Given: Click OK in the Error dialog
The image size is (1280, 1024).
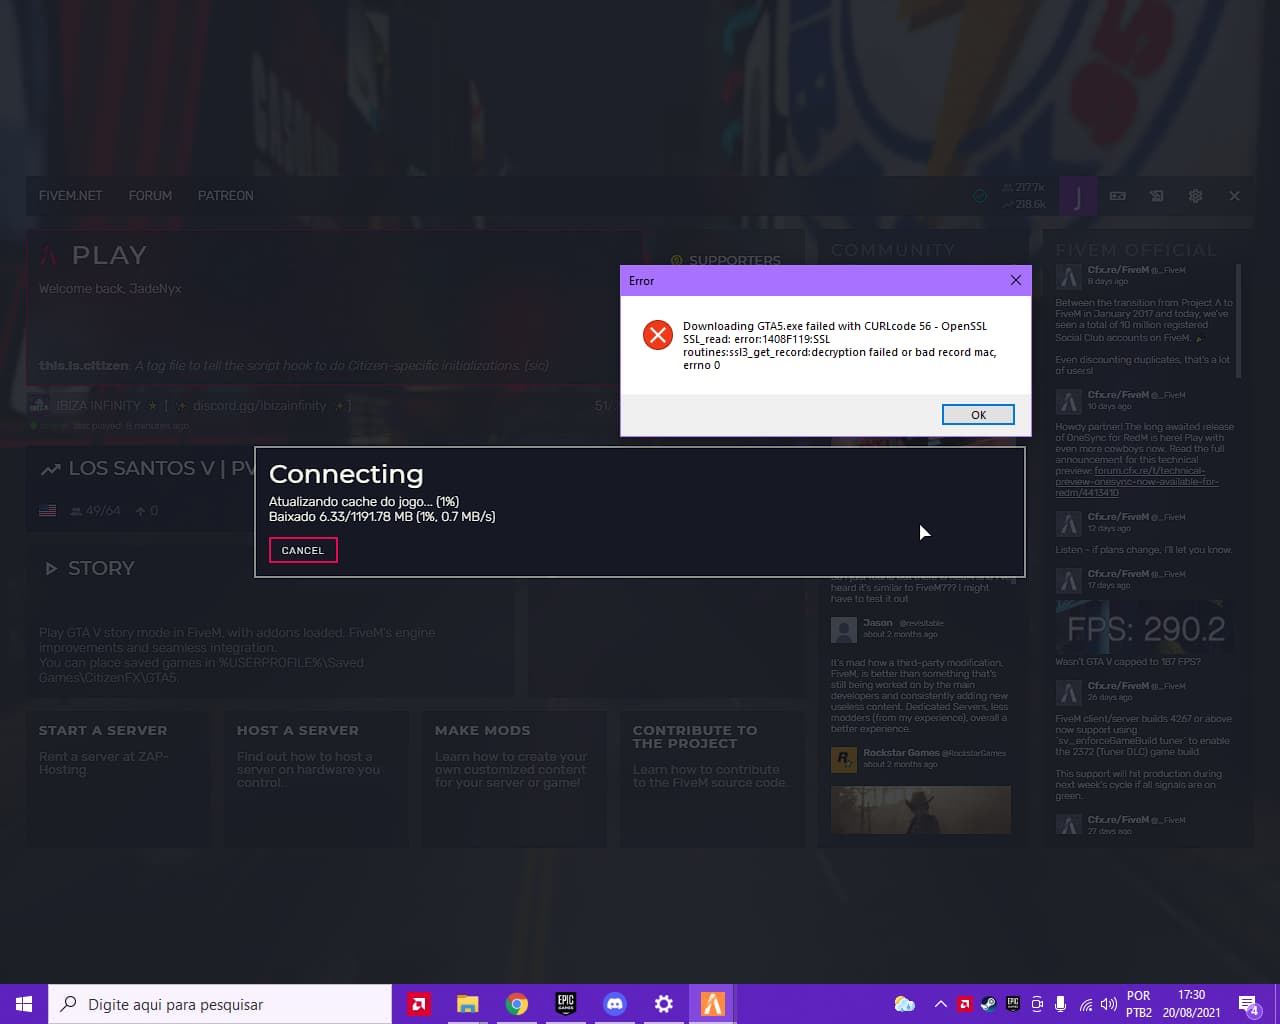Looking at the screenshot, I should pyautogui.click(x=978, y=415).
